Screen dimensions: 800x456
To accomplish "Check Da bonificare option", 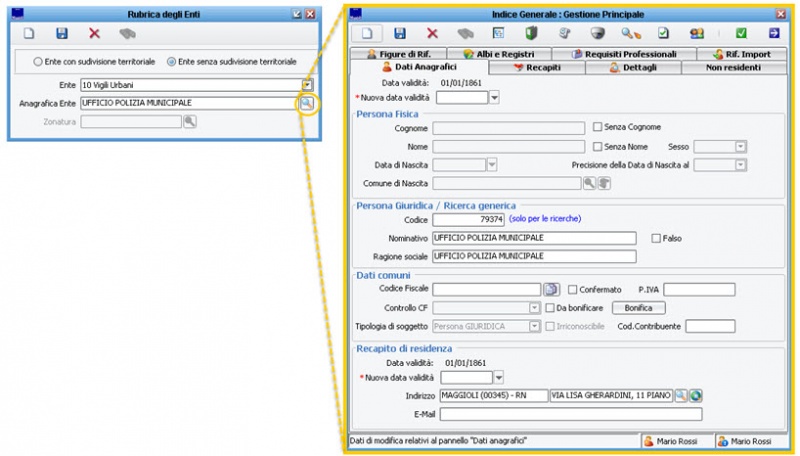I will [x=550, y=308].
